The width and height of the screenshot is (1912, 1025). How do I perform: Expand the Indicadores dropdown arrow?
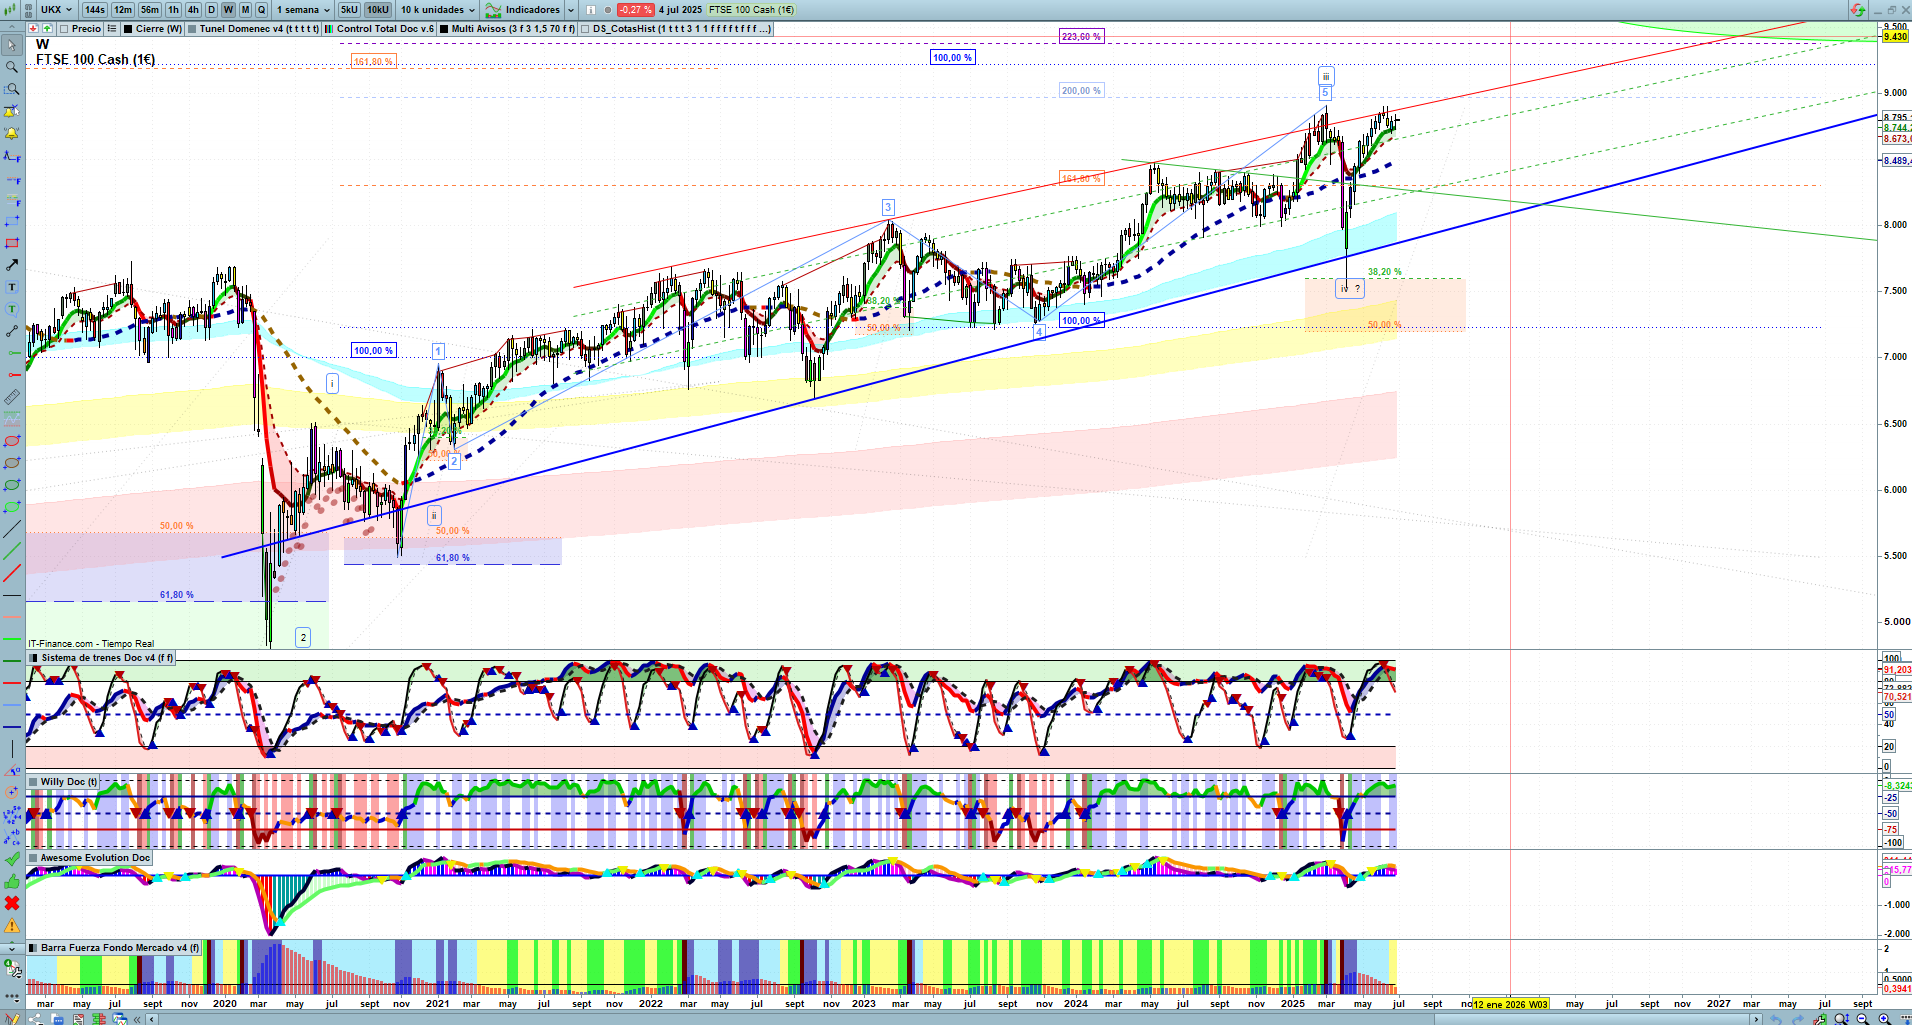pos(571,10)
